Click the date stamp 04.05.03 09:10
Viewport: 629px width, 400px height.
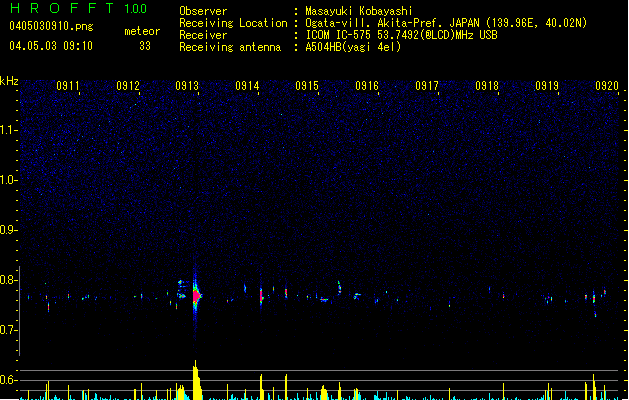tap(51, 46)
